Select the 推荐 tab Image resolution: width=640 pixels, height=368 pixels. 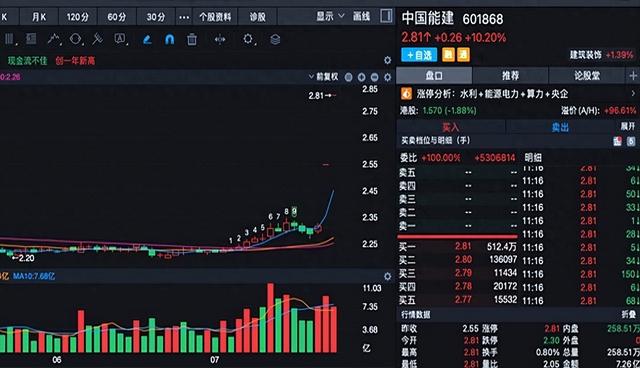click(x=510, y=76)
